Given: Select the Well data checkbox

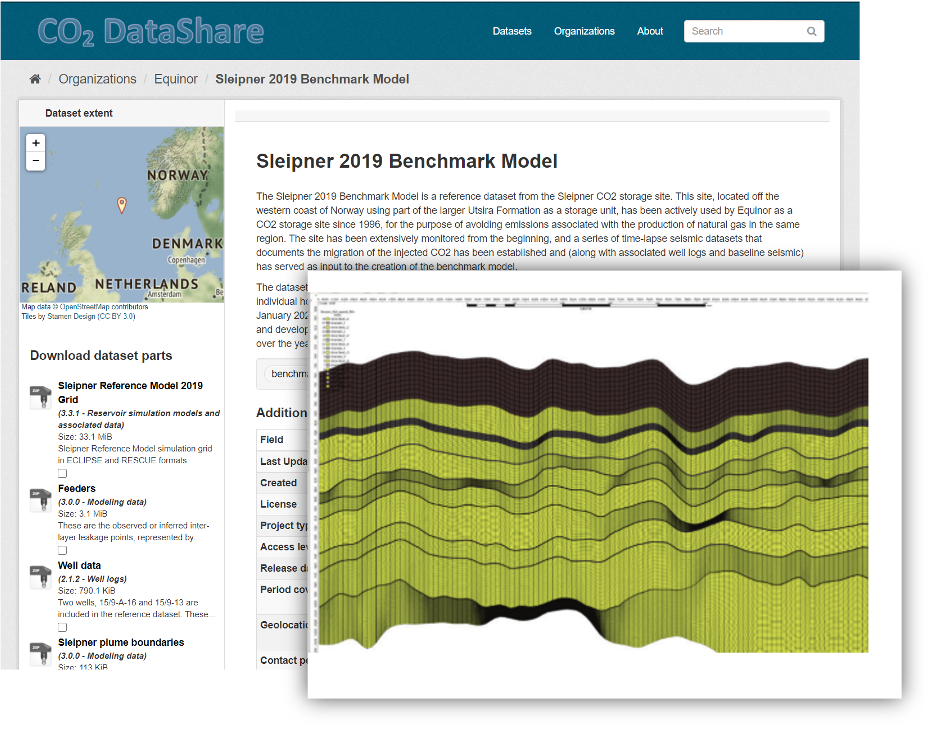Looking at the screenshot, I should point(62,627).
